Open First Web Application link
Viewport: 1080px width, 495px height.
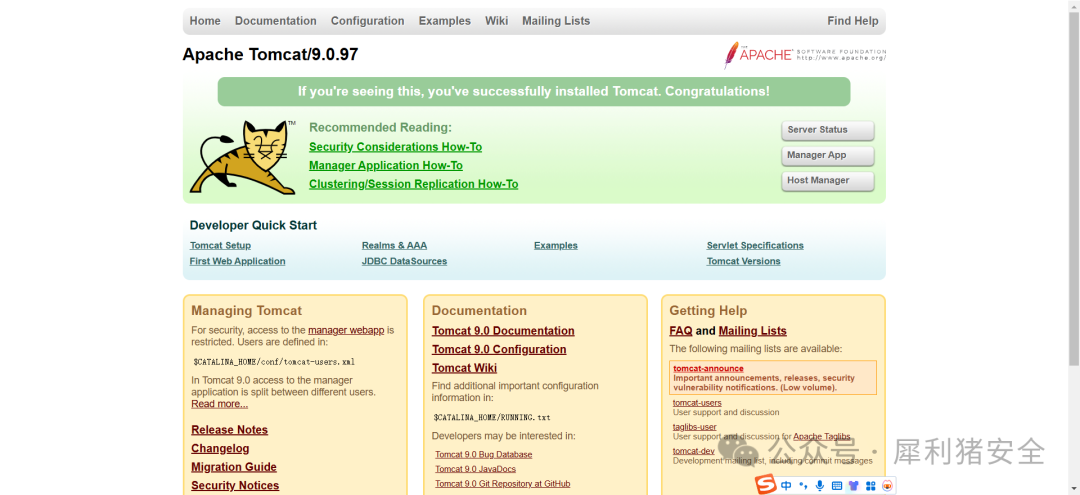tap(238, 261)
